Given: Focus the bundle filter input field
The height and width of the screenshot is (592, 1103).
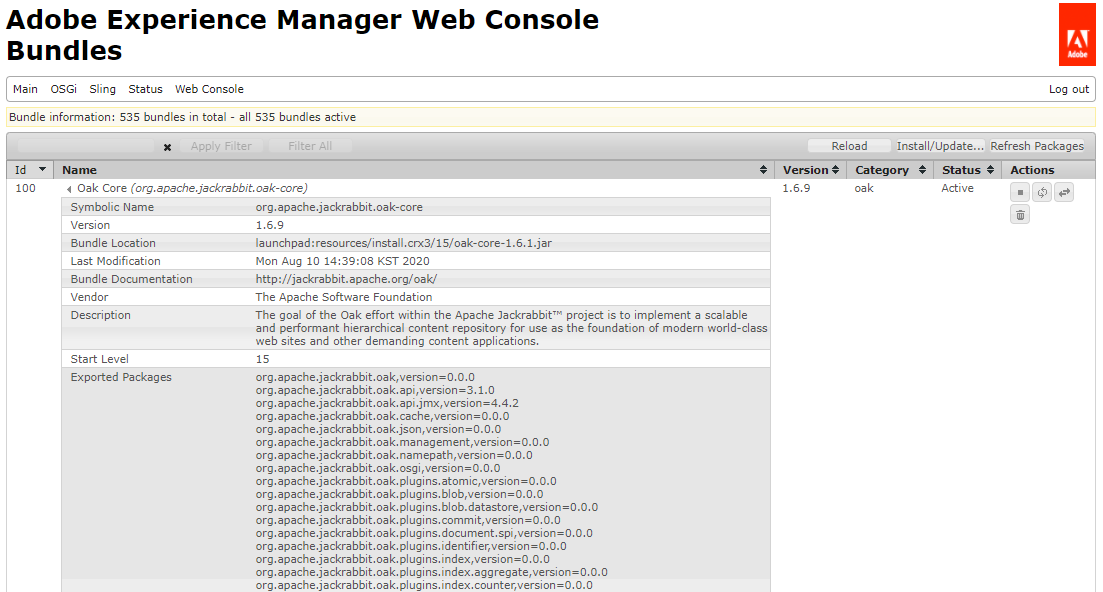Looking at the screenshot, I should [86, 146].
